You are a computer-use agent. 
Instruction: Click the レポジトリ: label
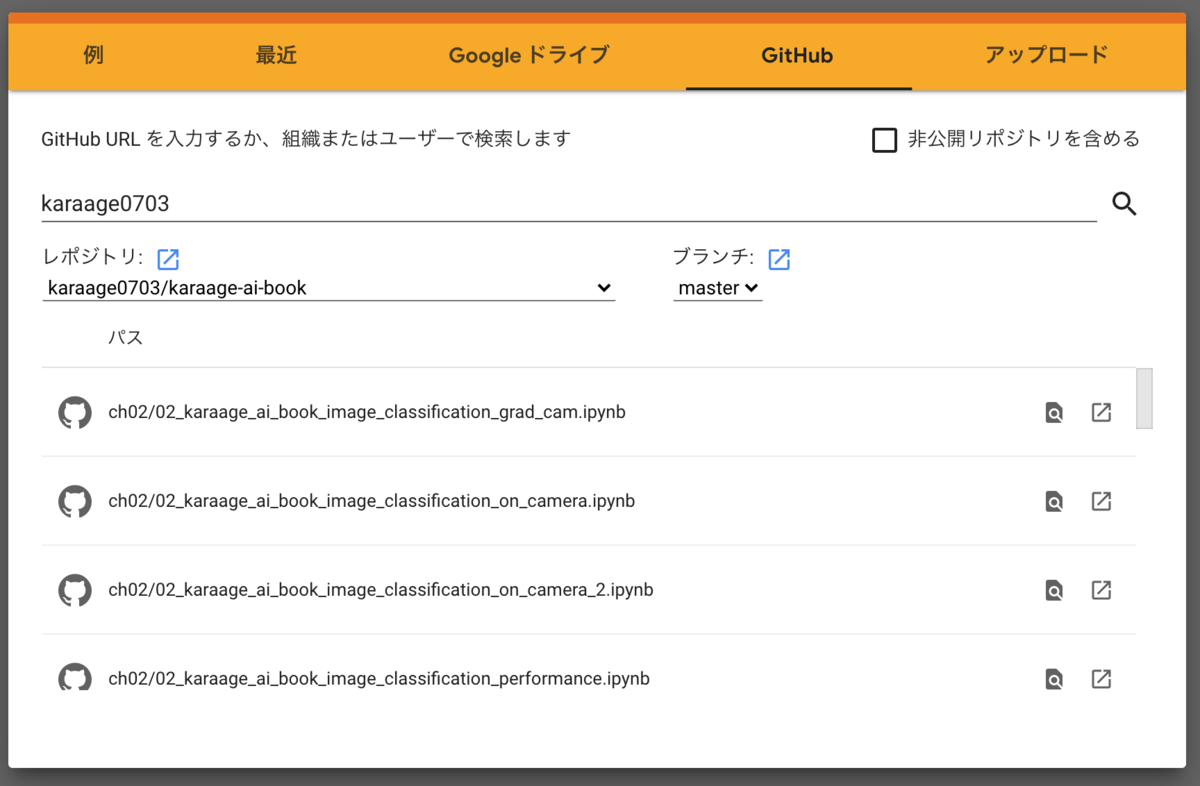click(x=93, y=258)
